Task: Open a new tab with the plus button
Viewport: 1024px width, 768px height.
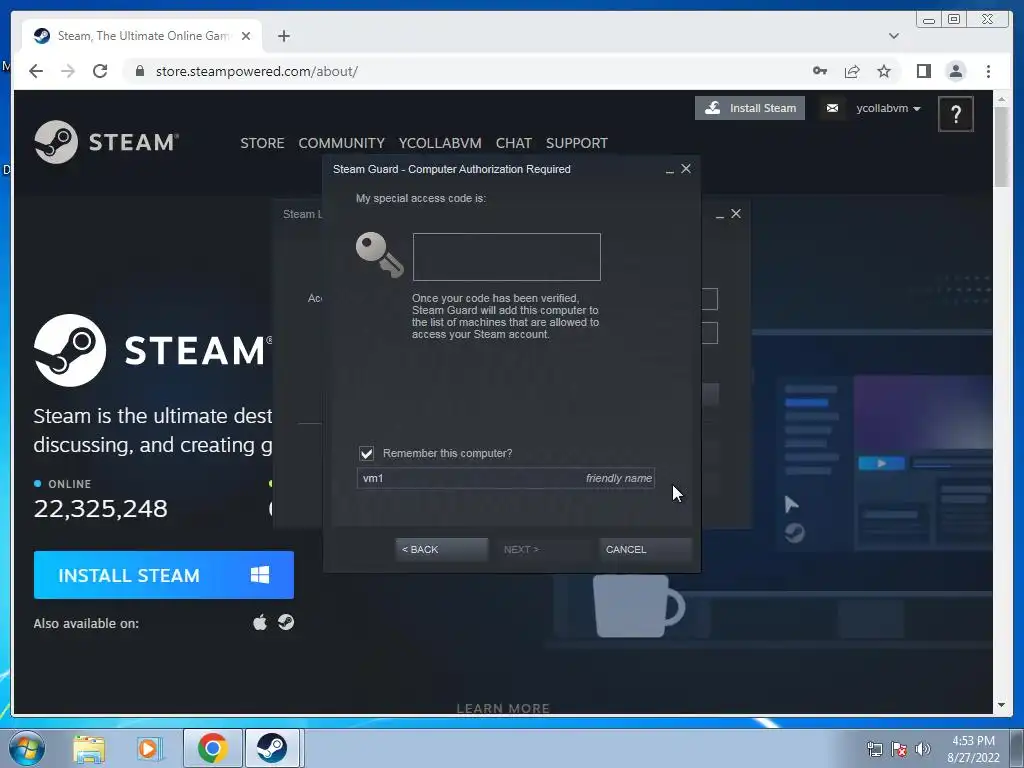Action: pyautogui.click(x=283, y=36)
